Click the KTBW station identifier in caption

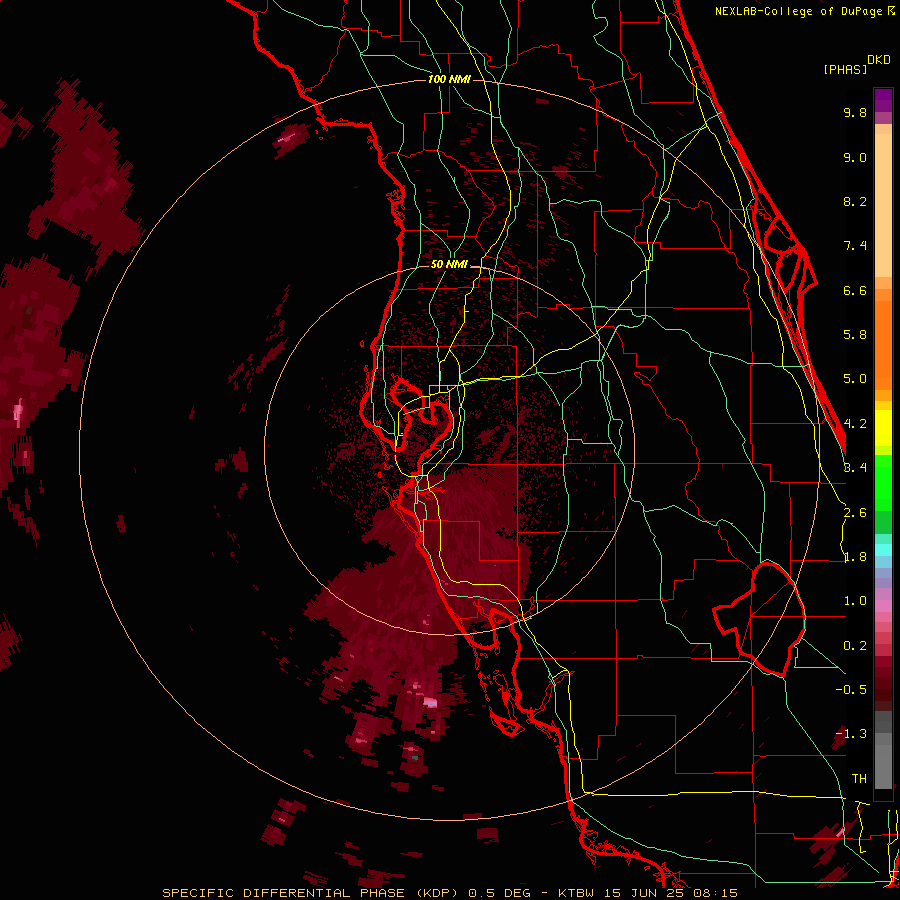tap(574, 893)
